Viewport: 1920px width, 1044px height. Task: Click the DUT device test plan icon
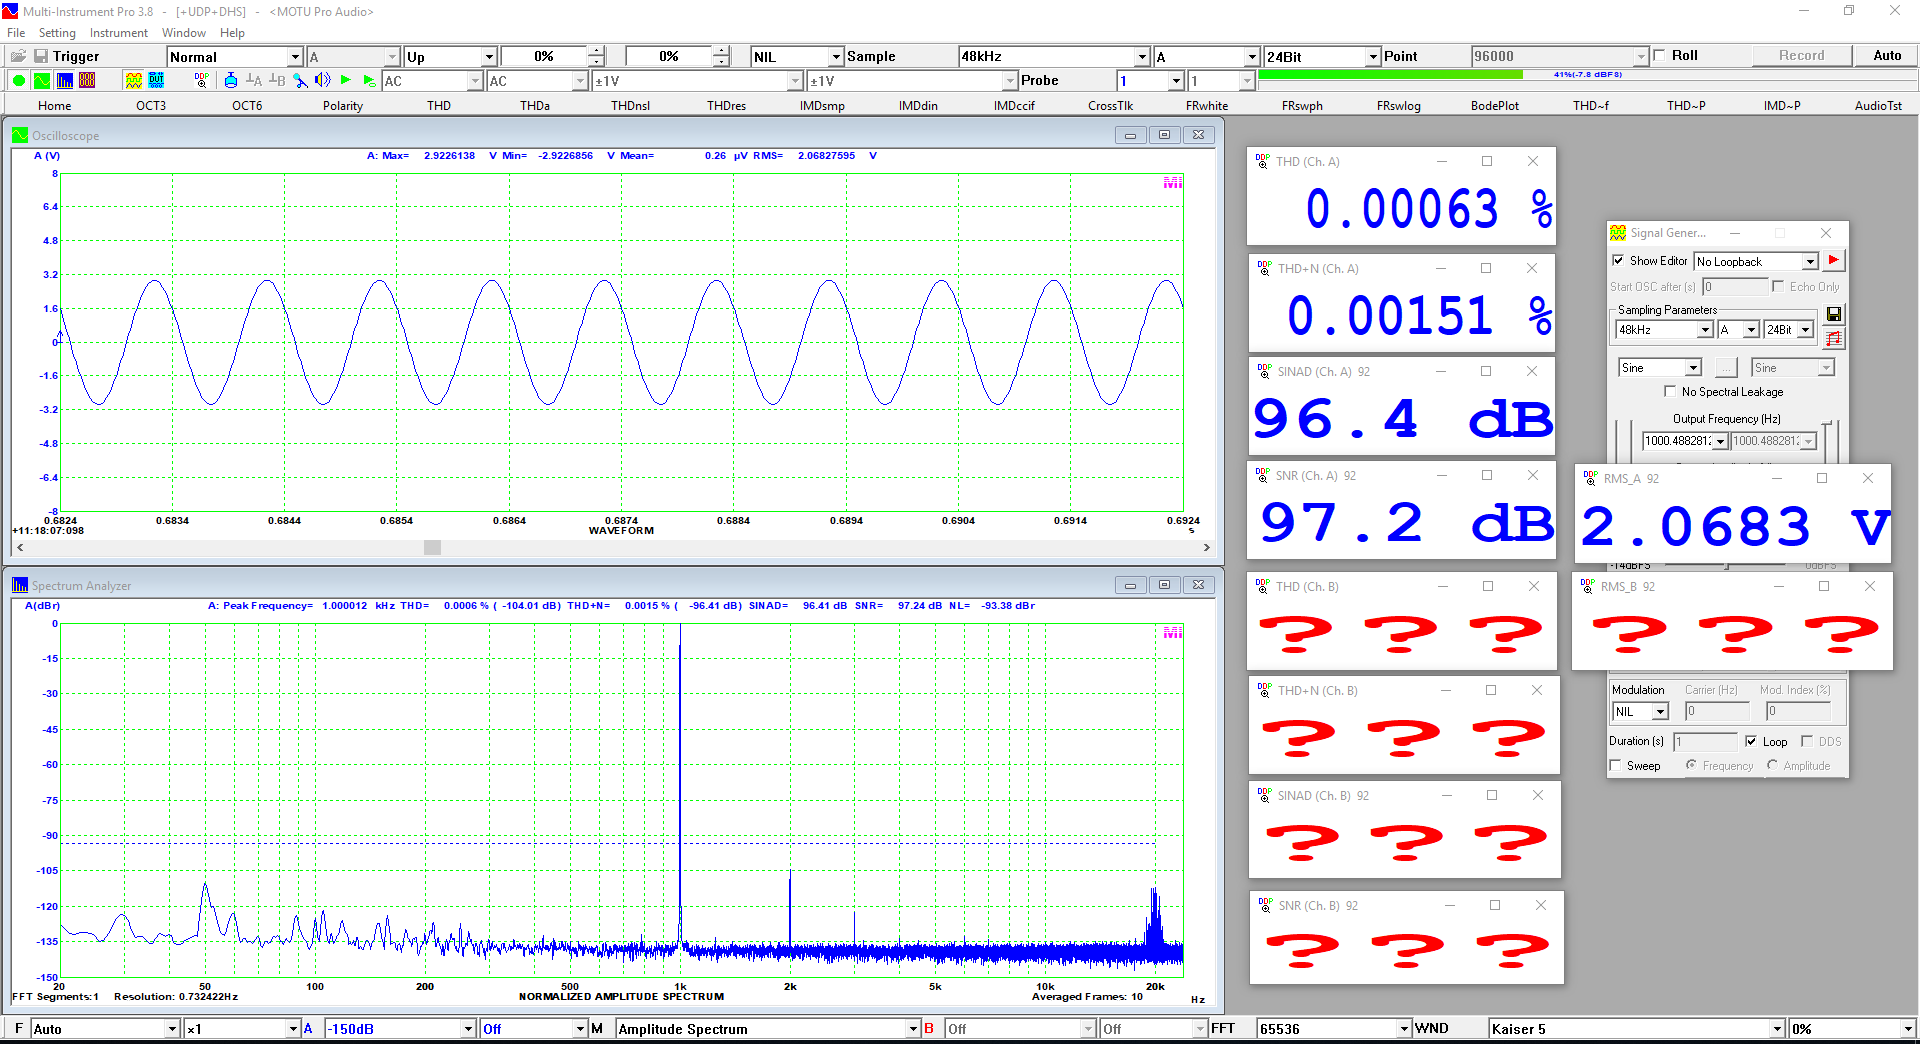[x=157, y=80]
